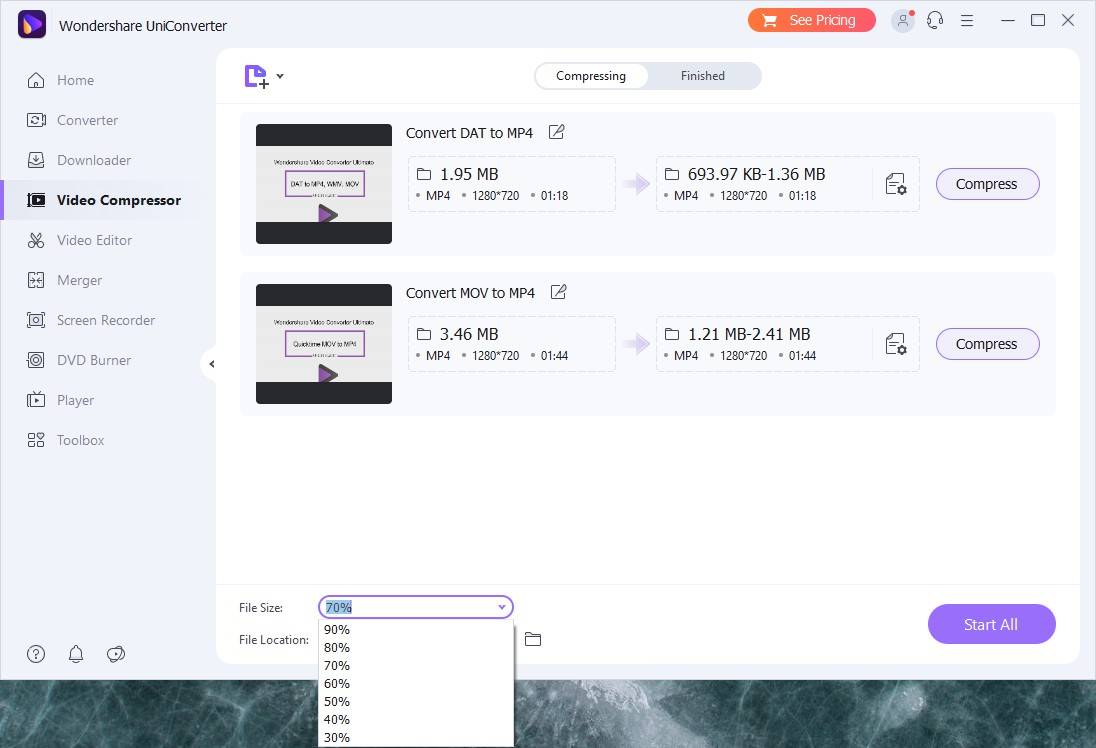Choose 70% from File Size list
The width and height of the screenshot is (1096, 748).
(415, 666)
